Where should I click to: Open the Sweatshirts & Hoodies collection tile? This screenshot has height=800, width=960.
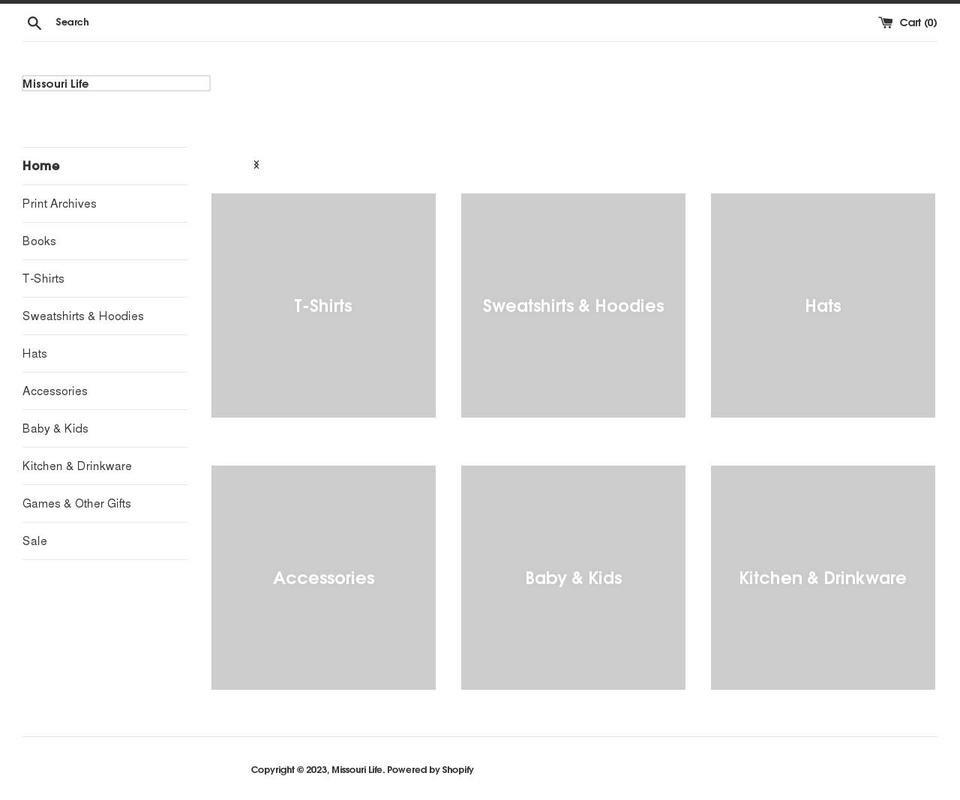[x=573, y=305]
